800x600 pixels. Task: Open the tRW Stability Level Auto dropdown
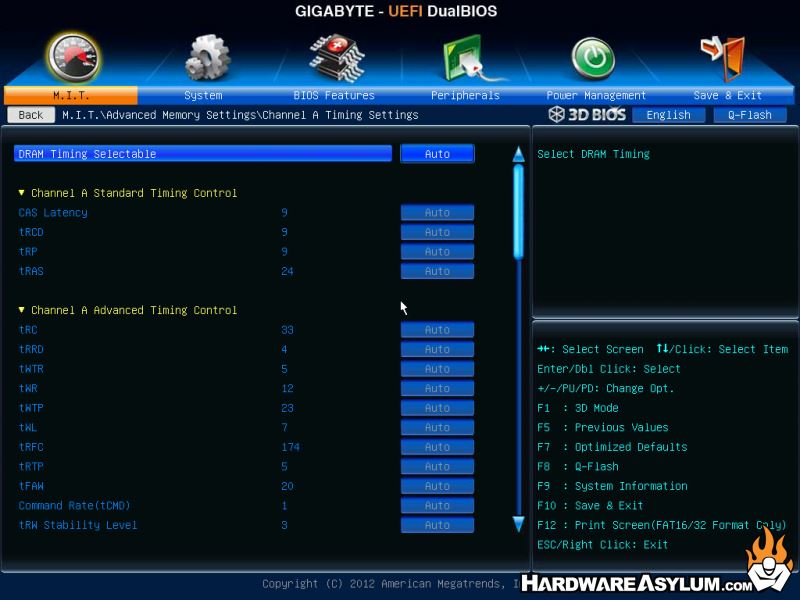(x=437, y=525)
